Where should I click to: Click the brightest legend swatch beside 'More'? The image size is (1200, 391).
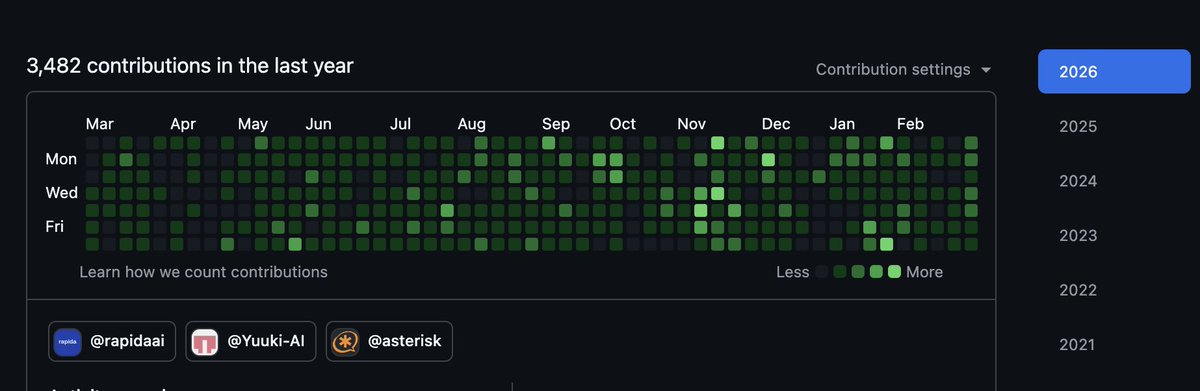(894, 272)
